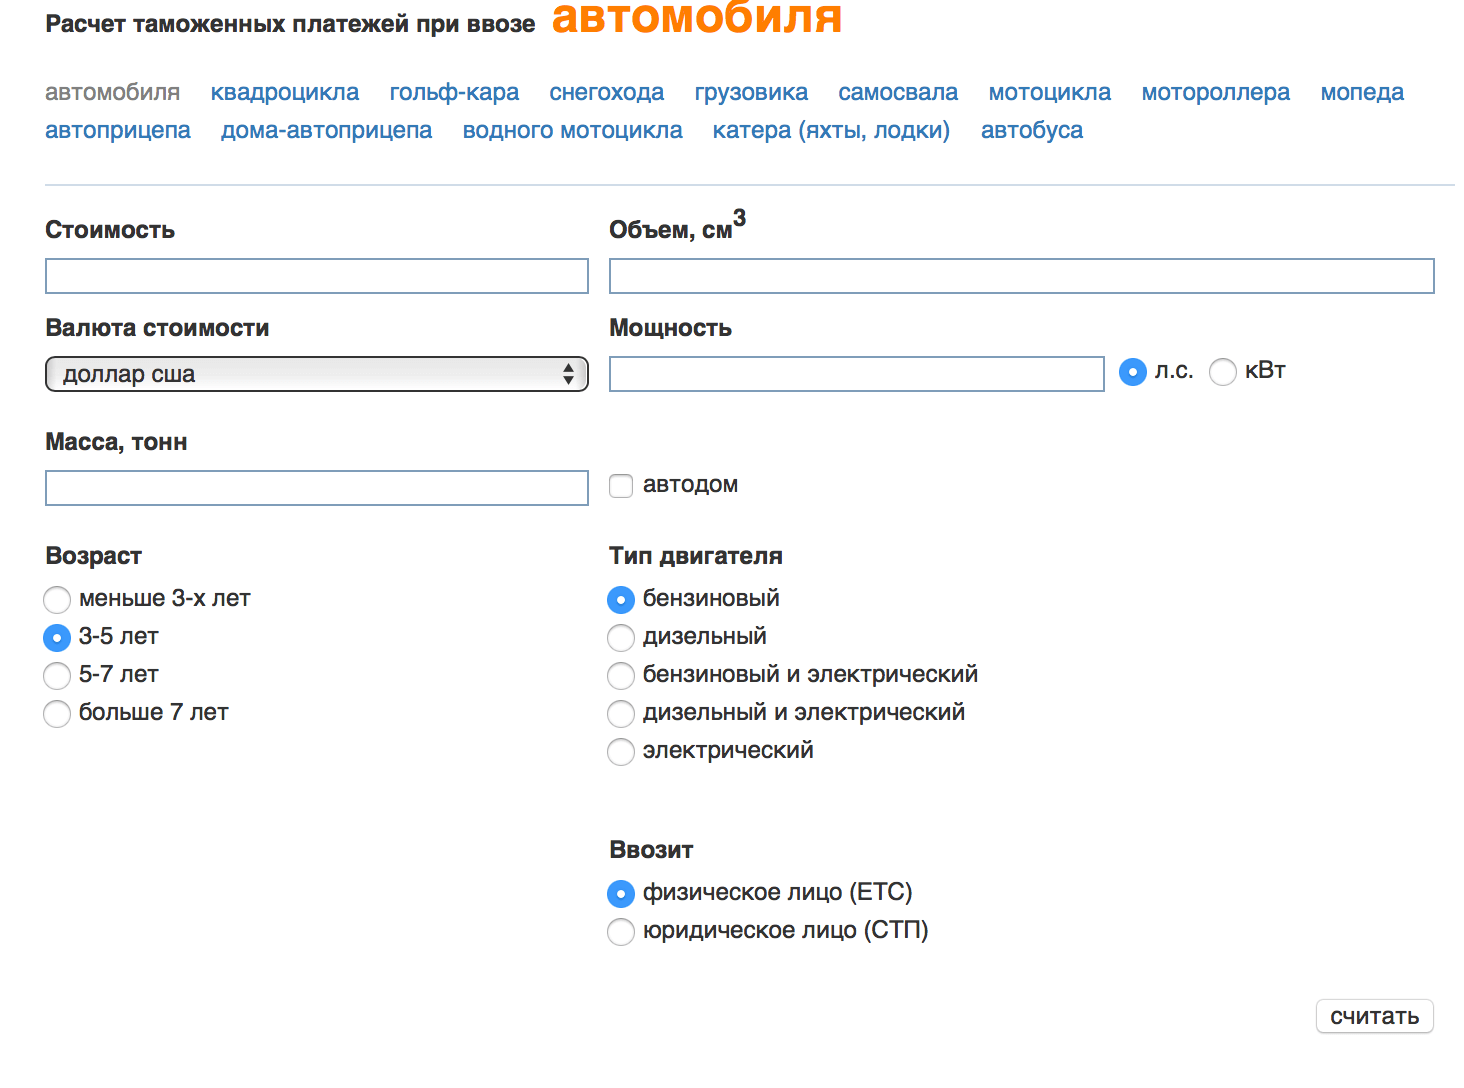The width and height of the screenshot is (1464, 1088).
Task: Open the 'автобуса' calculator link
Action: (x=1031, y=131)
